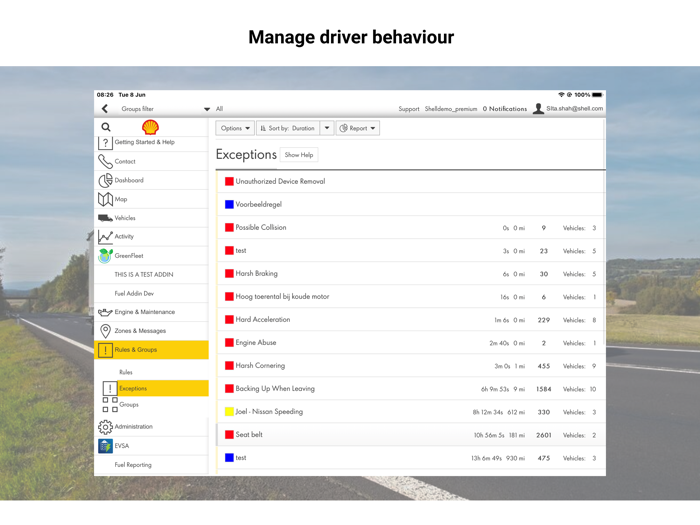Click count 455 in Harsh Cornering row

[544, 366]
